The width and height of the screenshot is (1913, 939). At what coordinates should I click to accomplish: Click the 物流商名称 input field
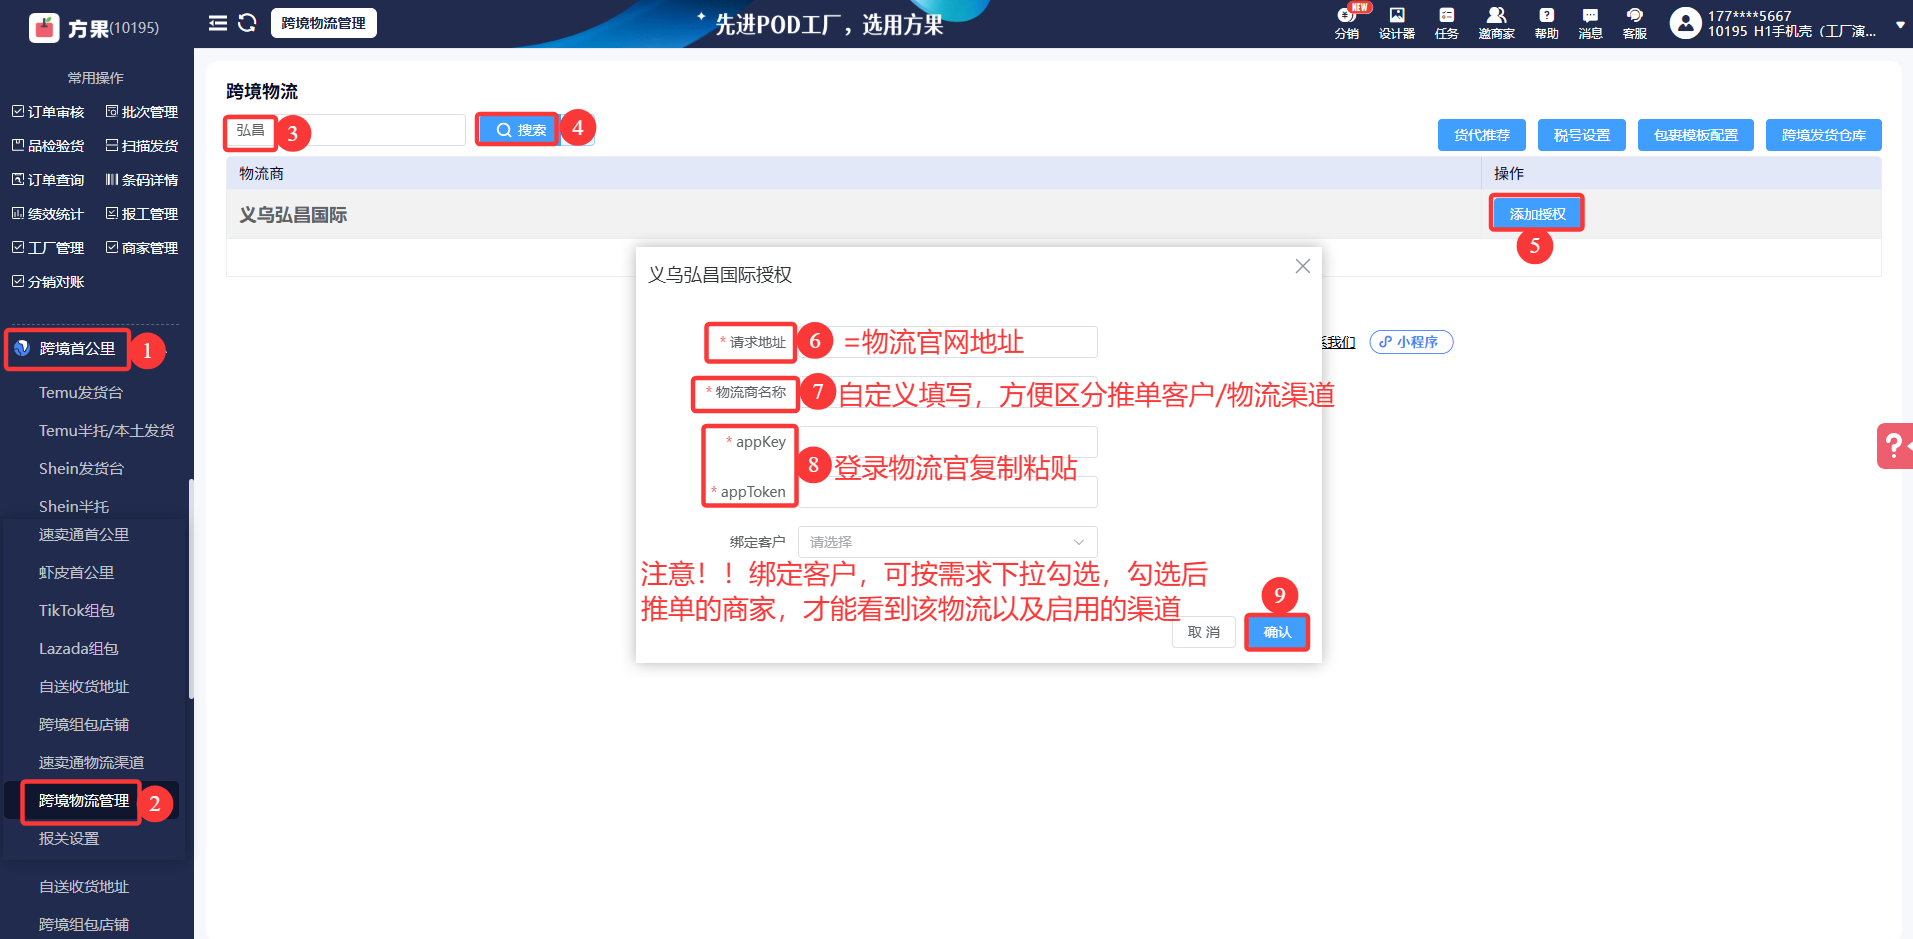click(947, 392)
